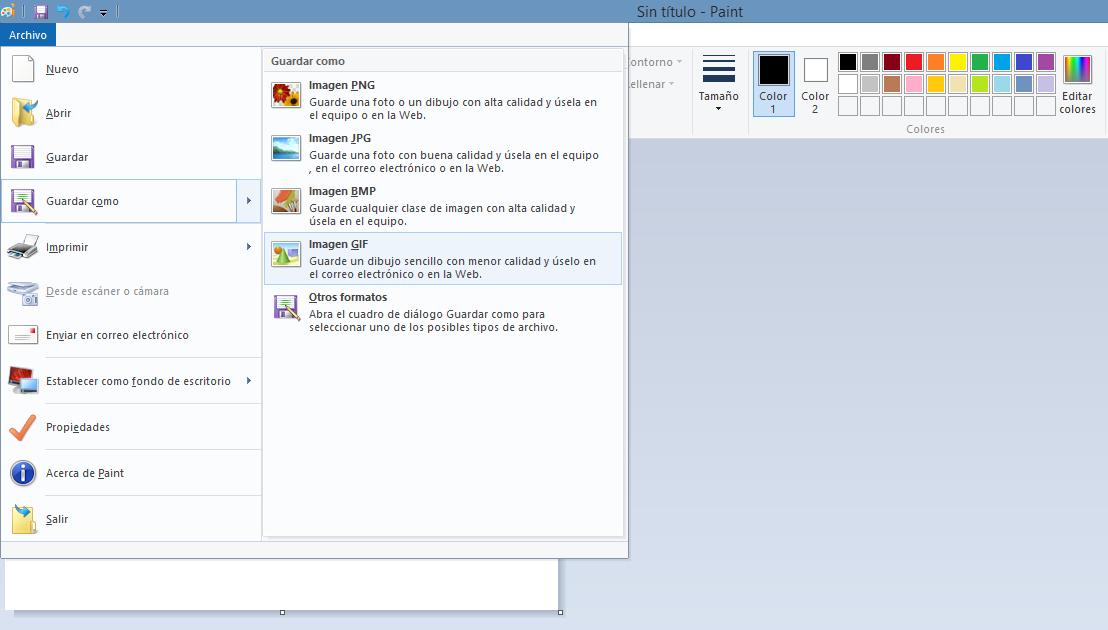Click the Abrir folder icon
The width and height of the screenshot is (1108, 630).
tap(23, 113)
